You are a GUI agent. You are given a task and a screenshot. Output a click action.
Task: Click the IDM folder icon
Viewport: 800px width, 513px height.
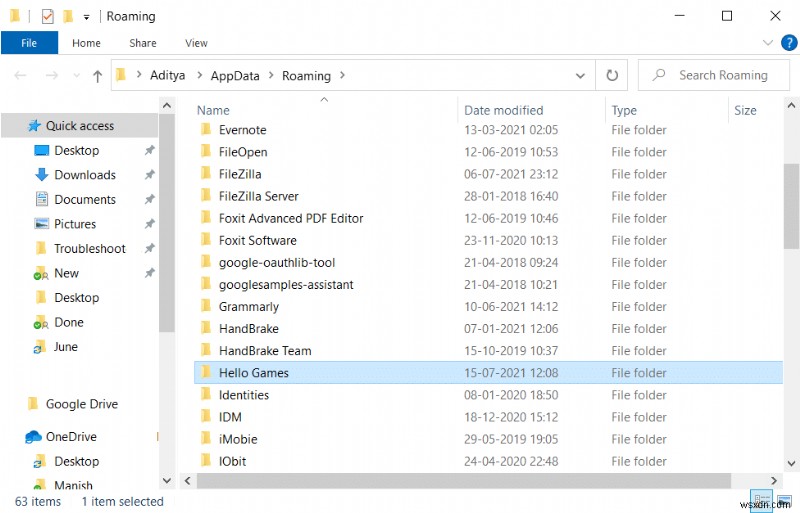tap(206, 417)
